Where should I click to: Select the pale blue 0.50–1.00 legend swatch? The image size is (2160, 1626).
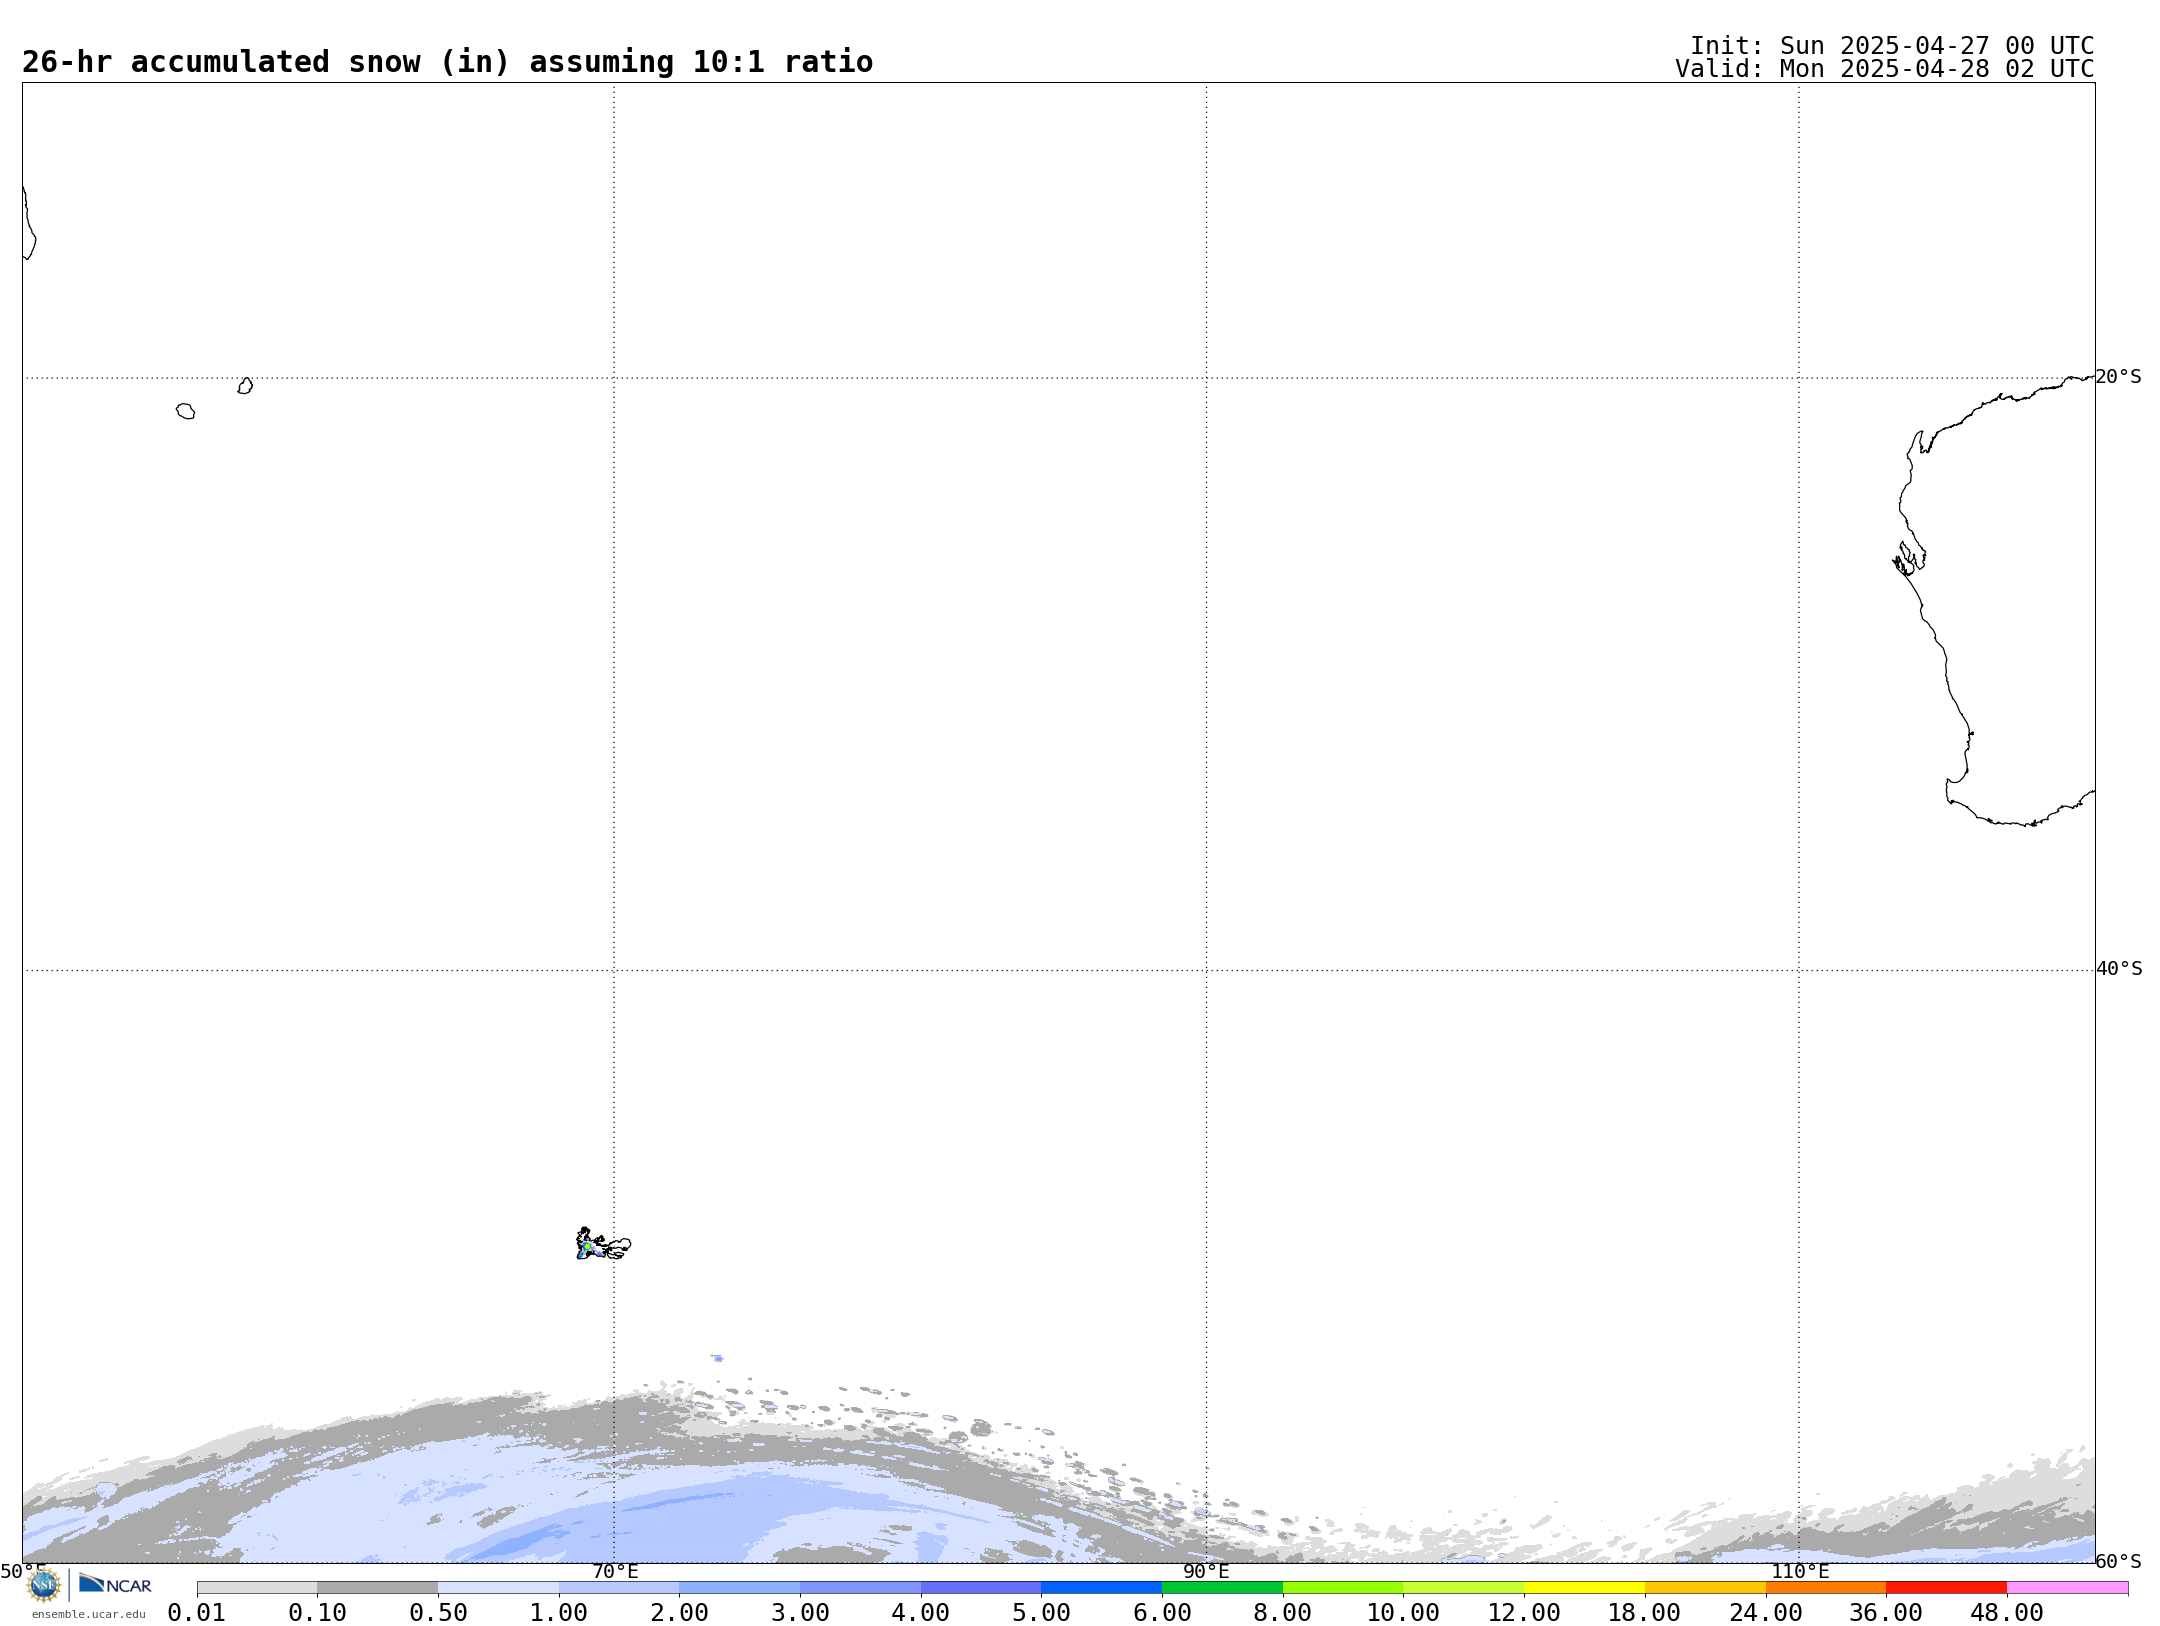click(498, 1588)
